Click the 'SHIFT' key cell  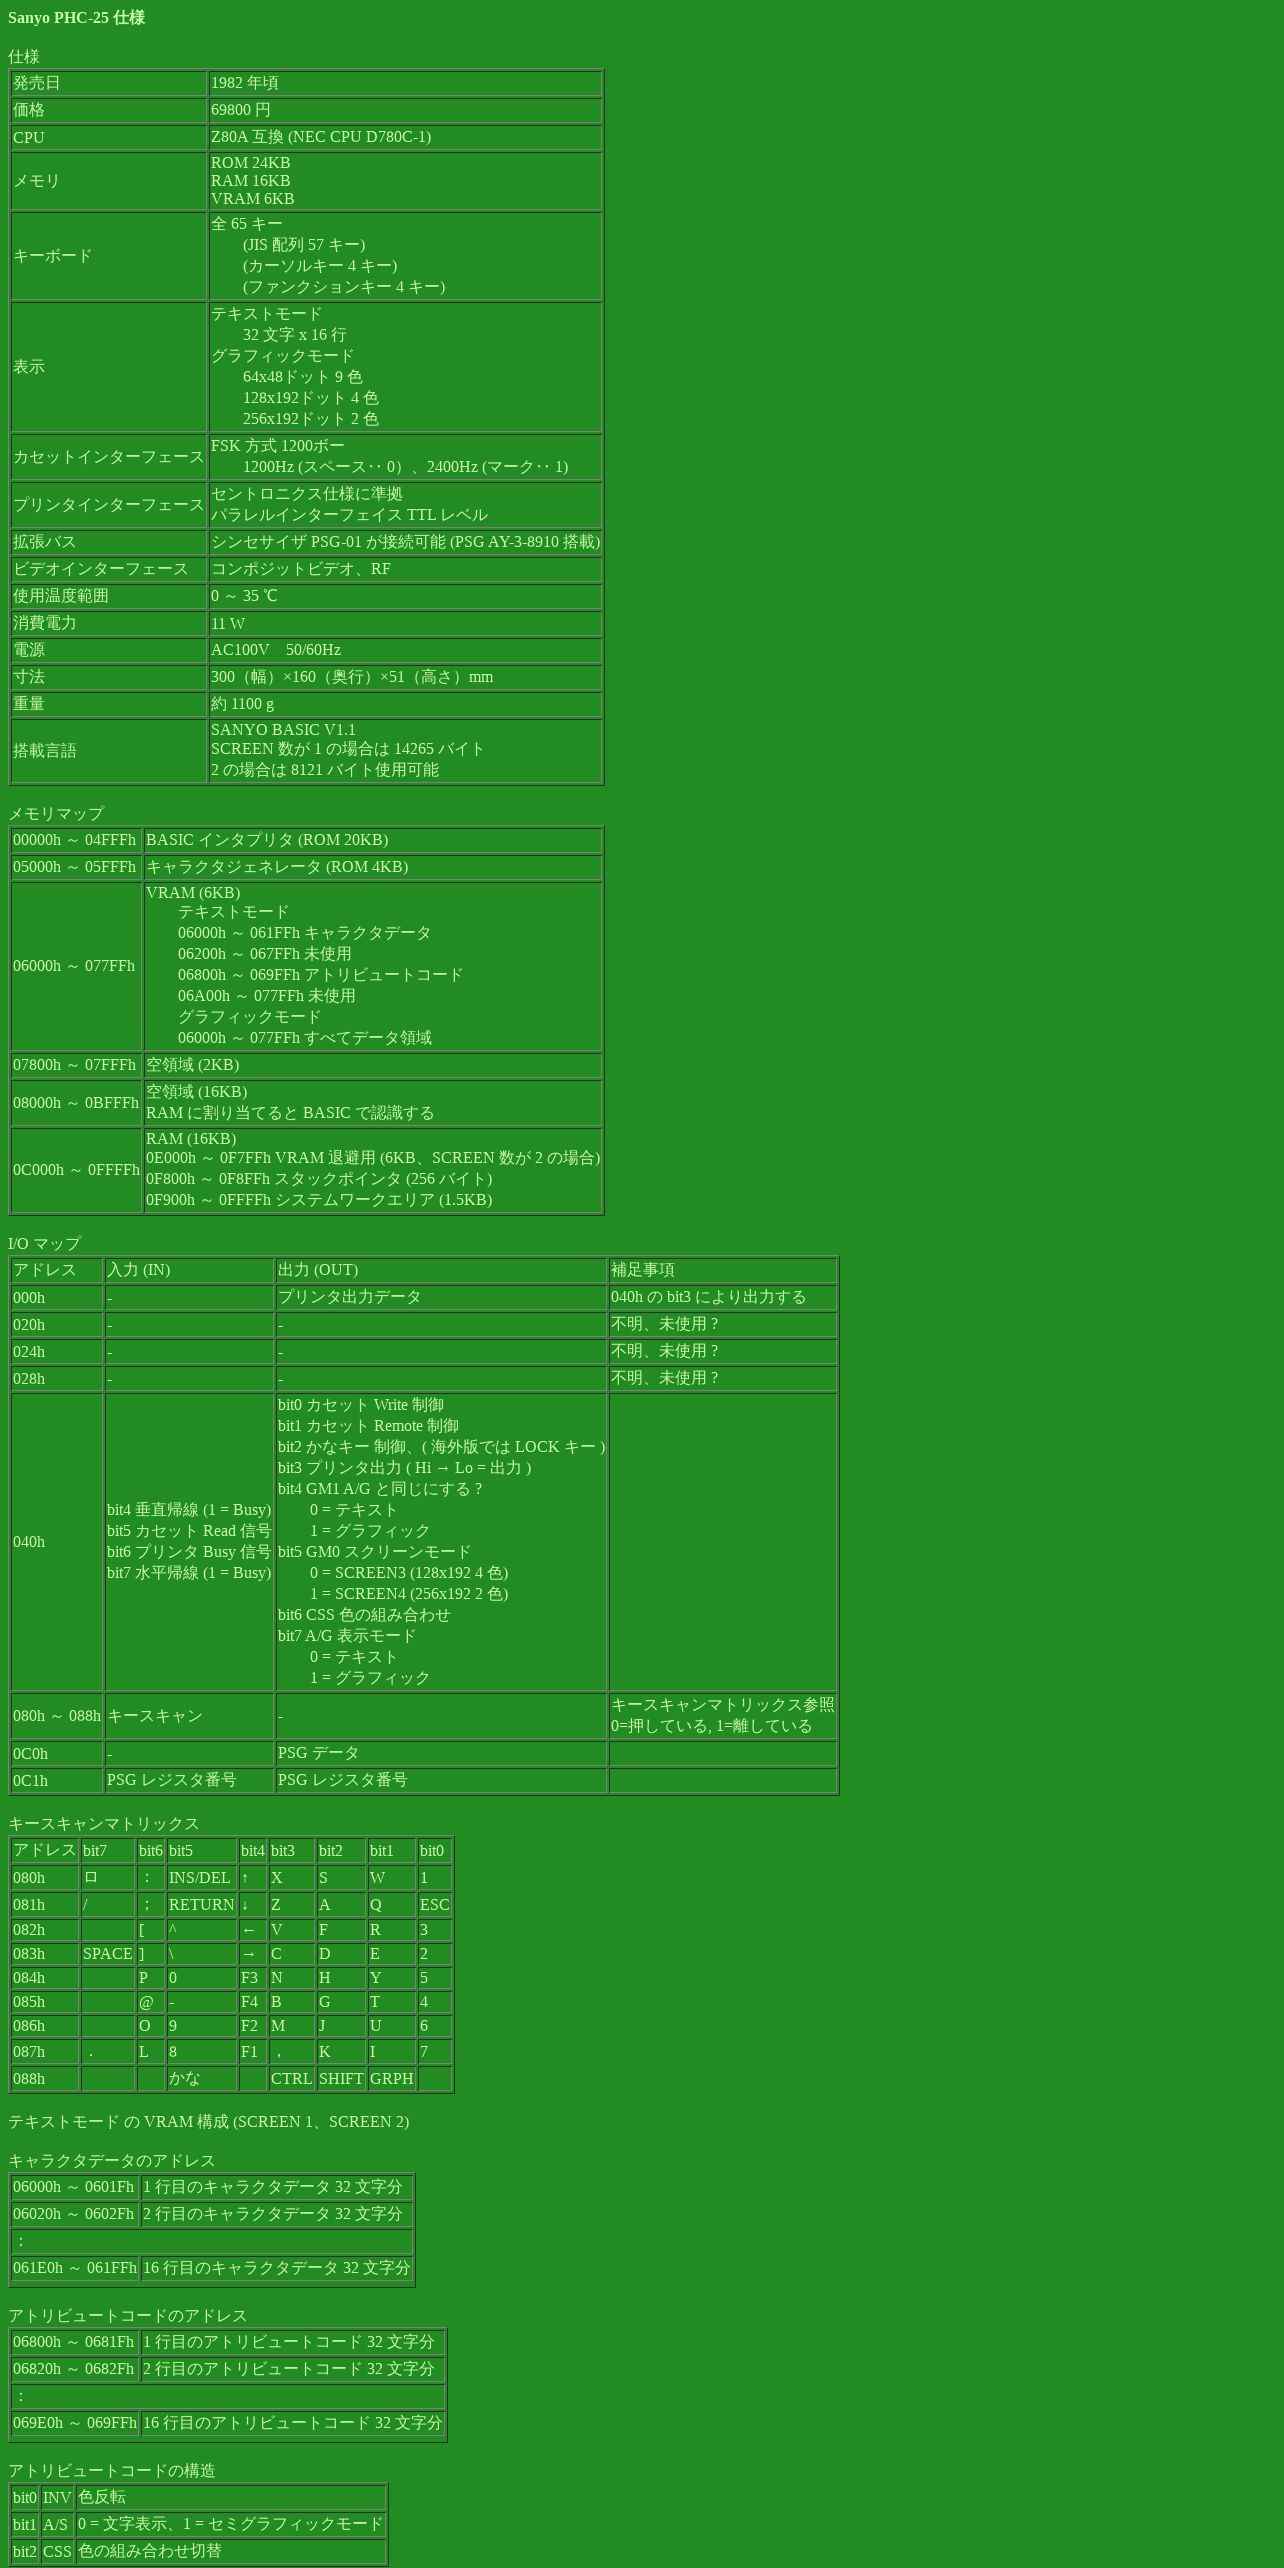(x=341, y=2078)
